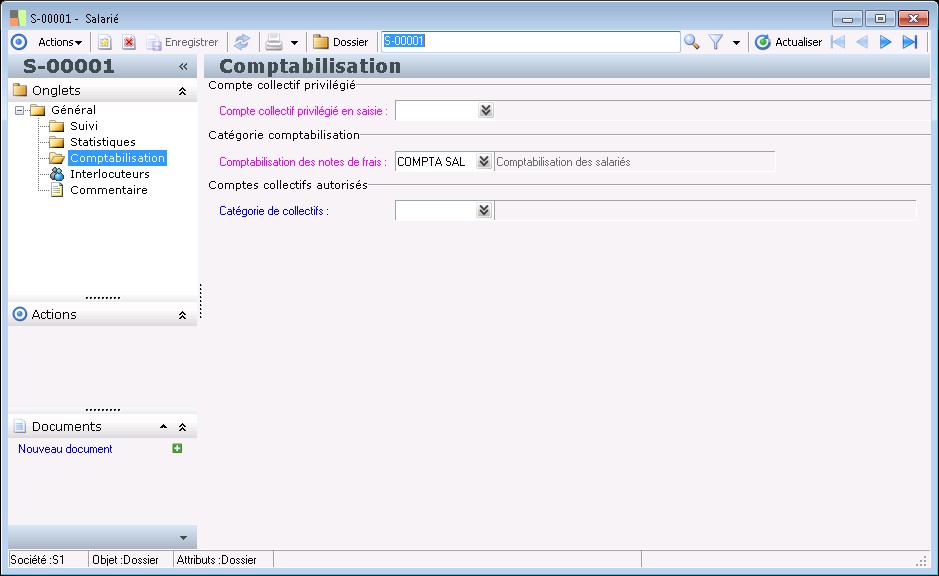939x576 pixels.
Task: Click the new record icon
Action: (105, 42)
